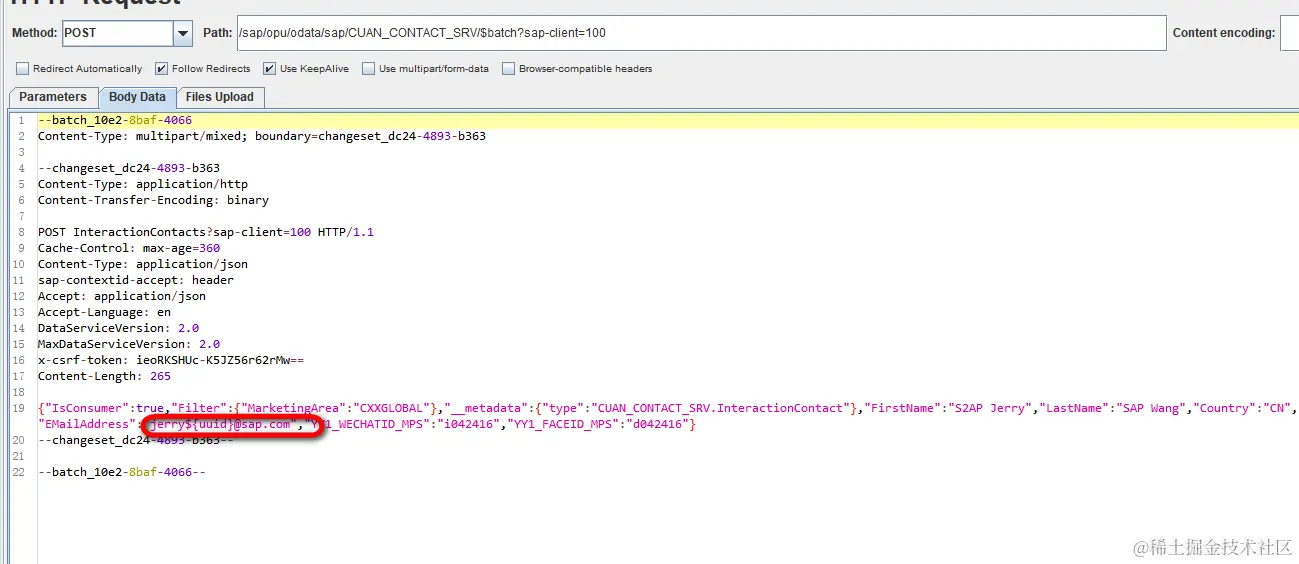Click the jerry${uuid}@sap.com email value

(220, 425)
